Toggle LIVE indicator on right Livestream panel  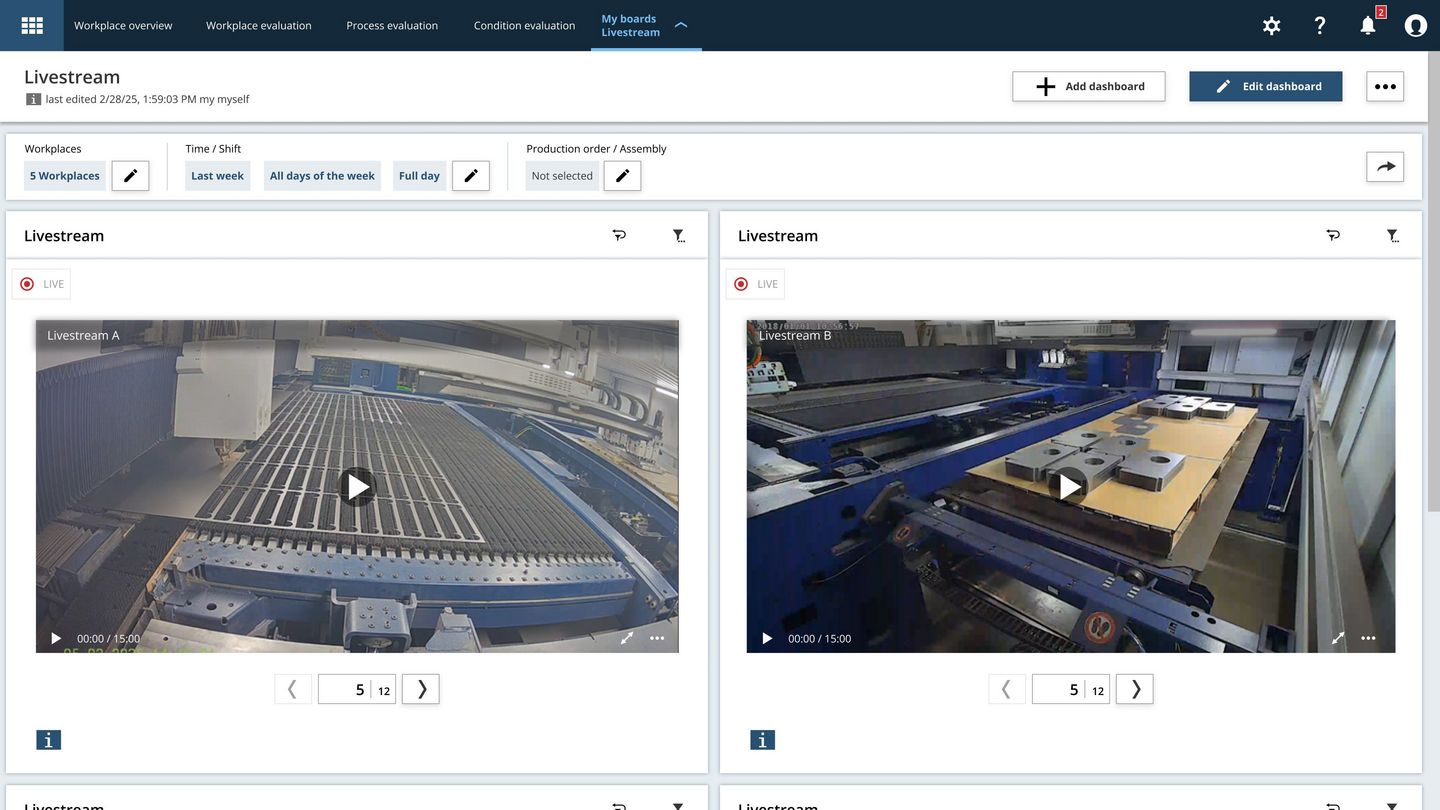tap(755, 284)
